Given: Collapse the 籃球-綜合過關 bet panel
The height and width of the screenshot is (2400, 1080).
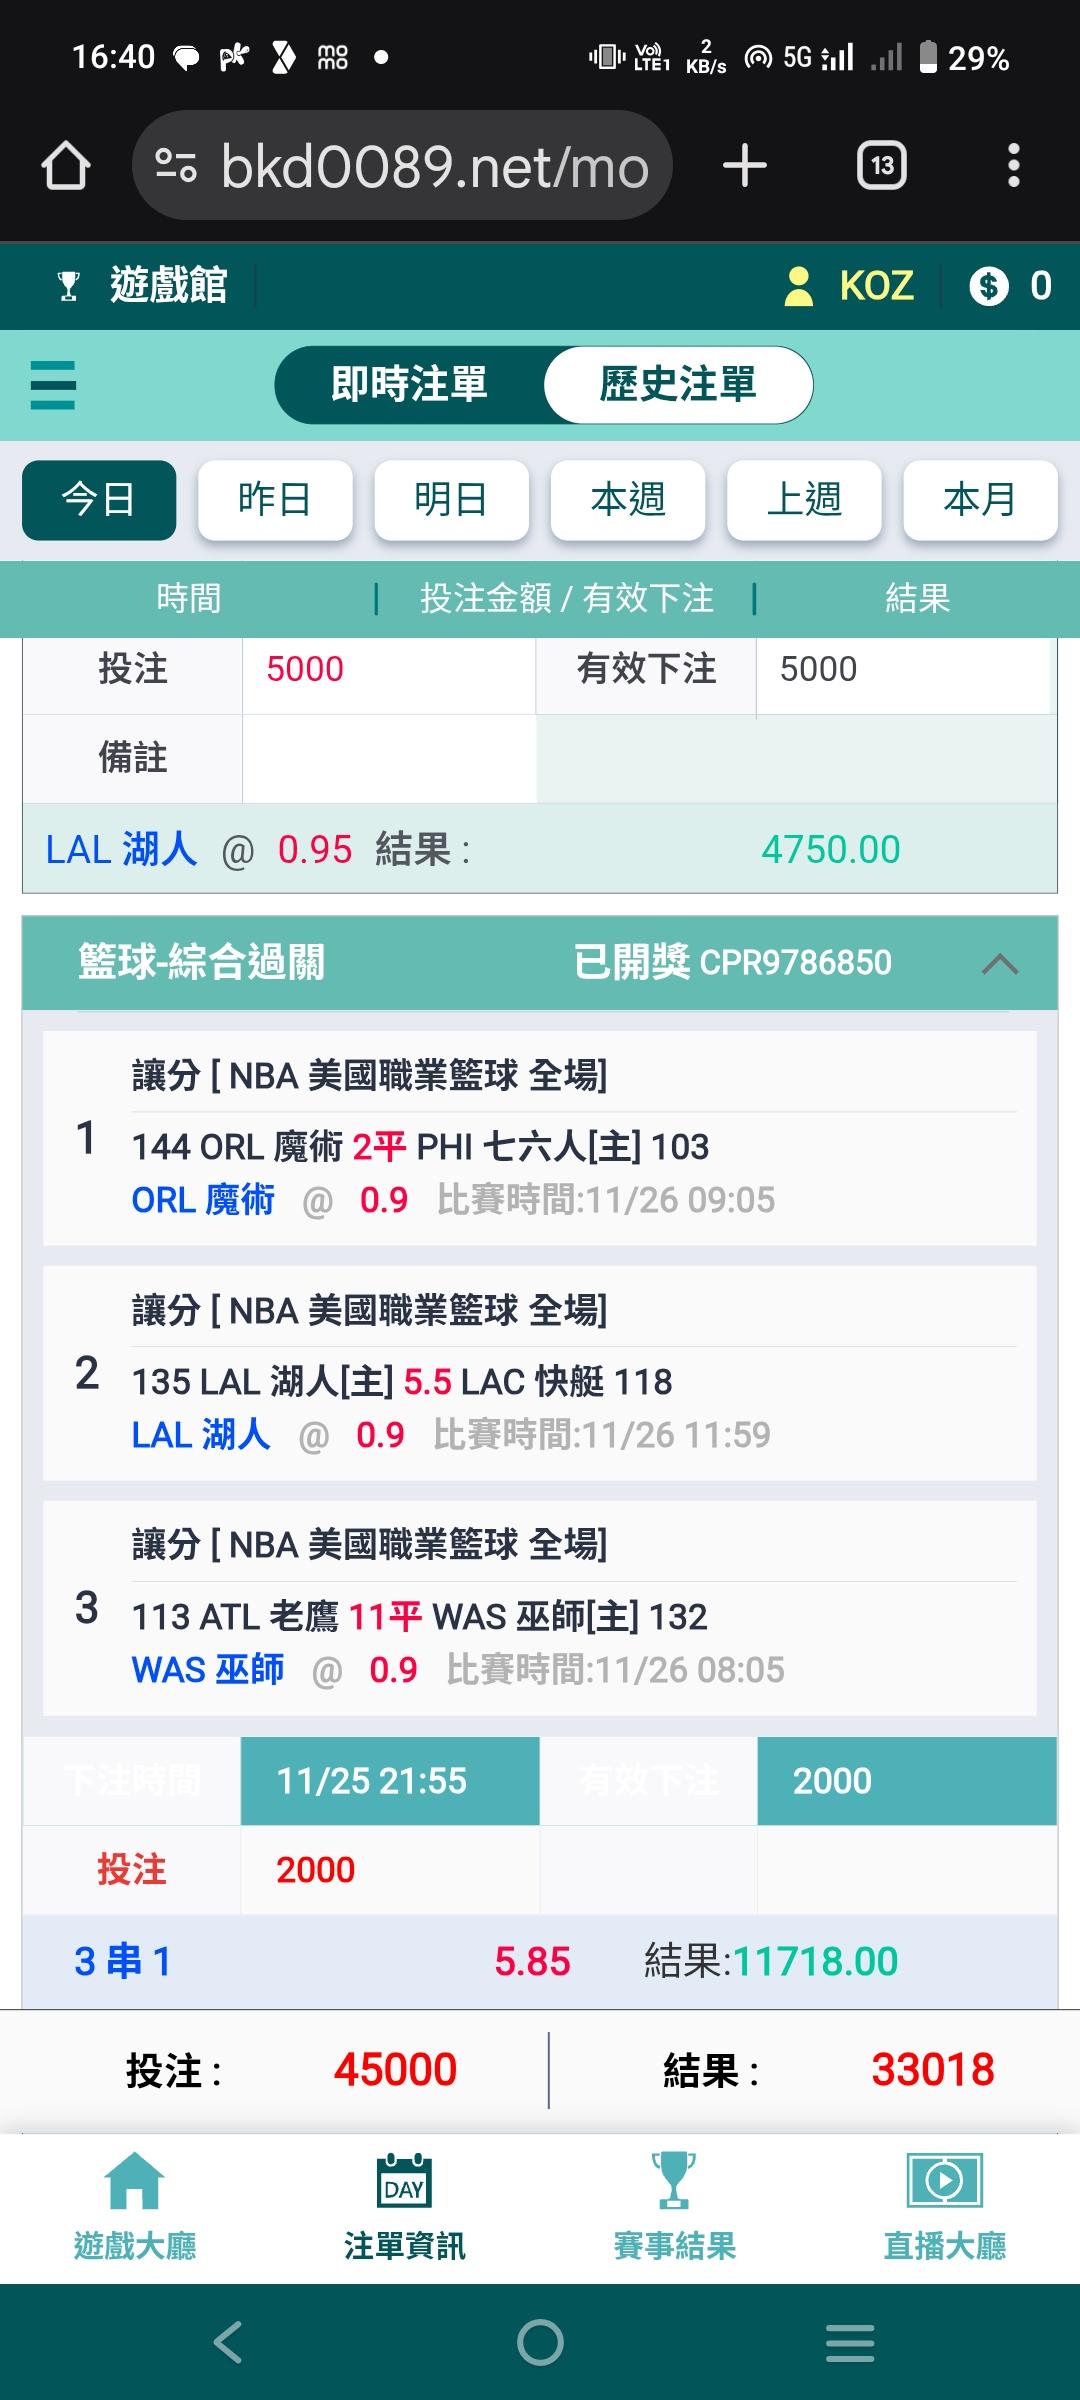Looking at the screenshot, I should pyautogui.click(x=1000, y=964).
